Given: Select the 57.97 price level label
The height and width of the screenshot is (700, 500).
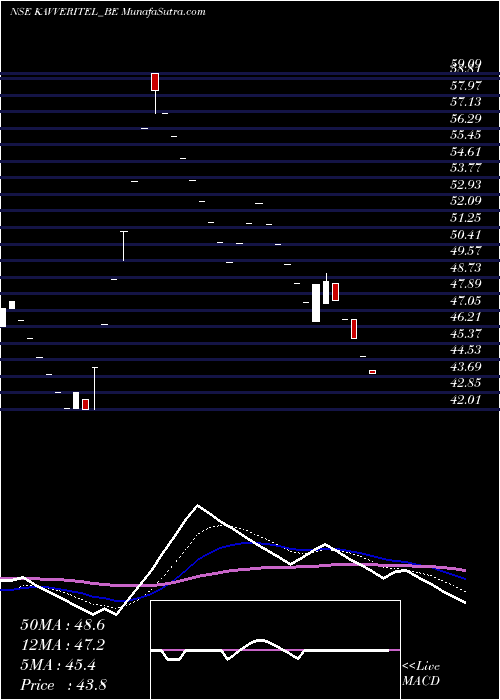Looking at the screenshot, I should point(466,85).
